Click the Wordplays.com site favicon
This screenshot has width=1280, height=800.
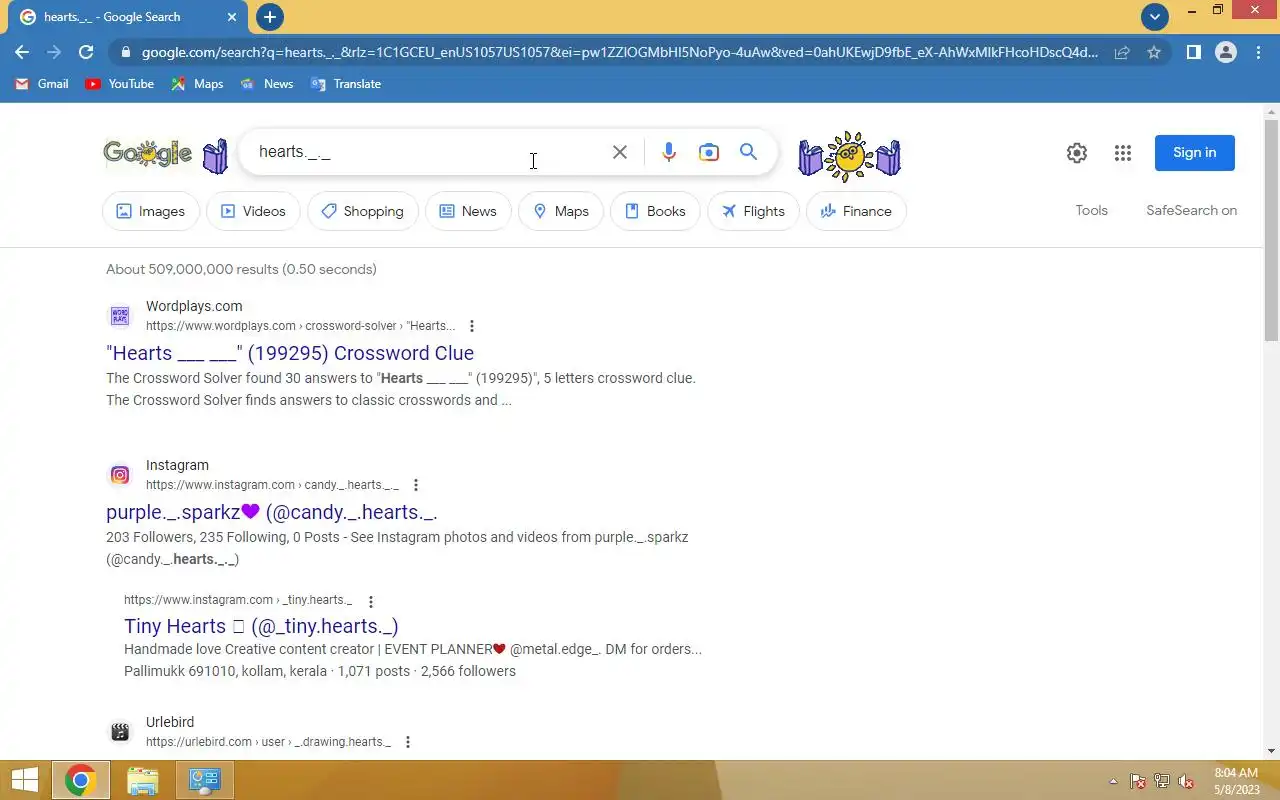(120, 316)
